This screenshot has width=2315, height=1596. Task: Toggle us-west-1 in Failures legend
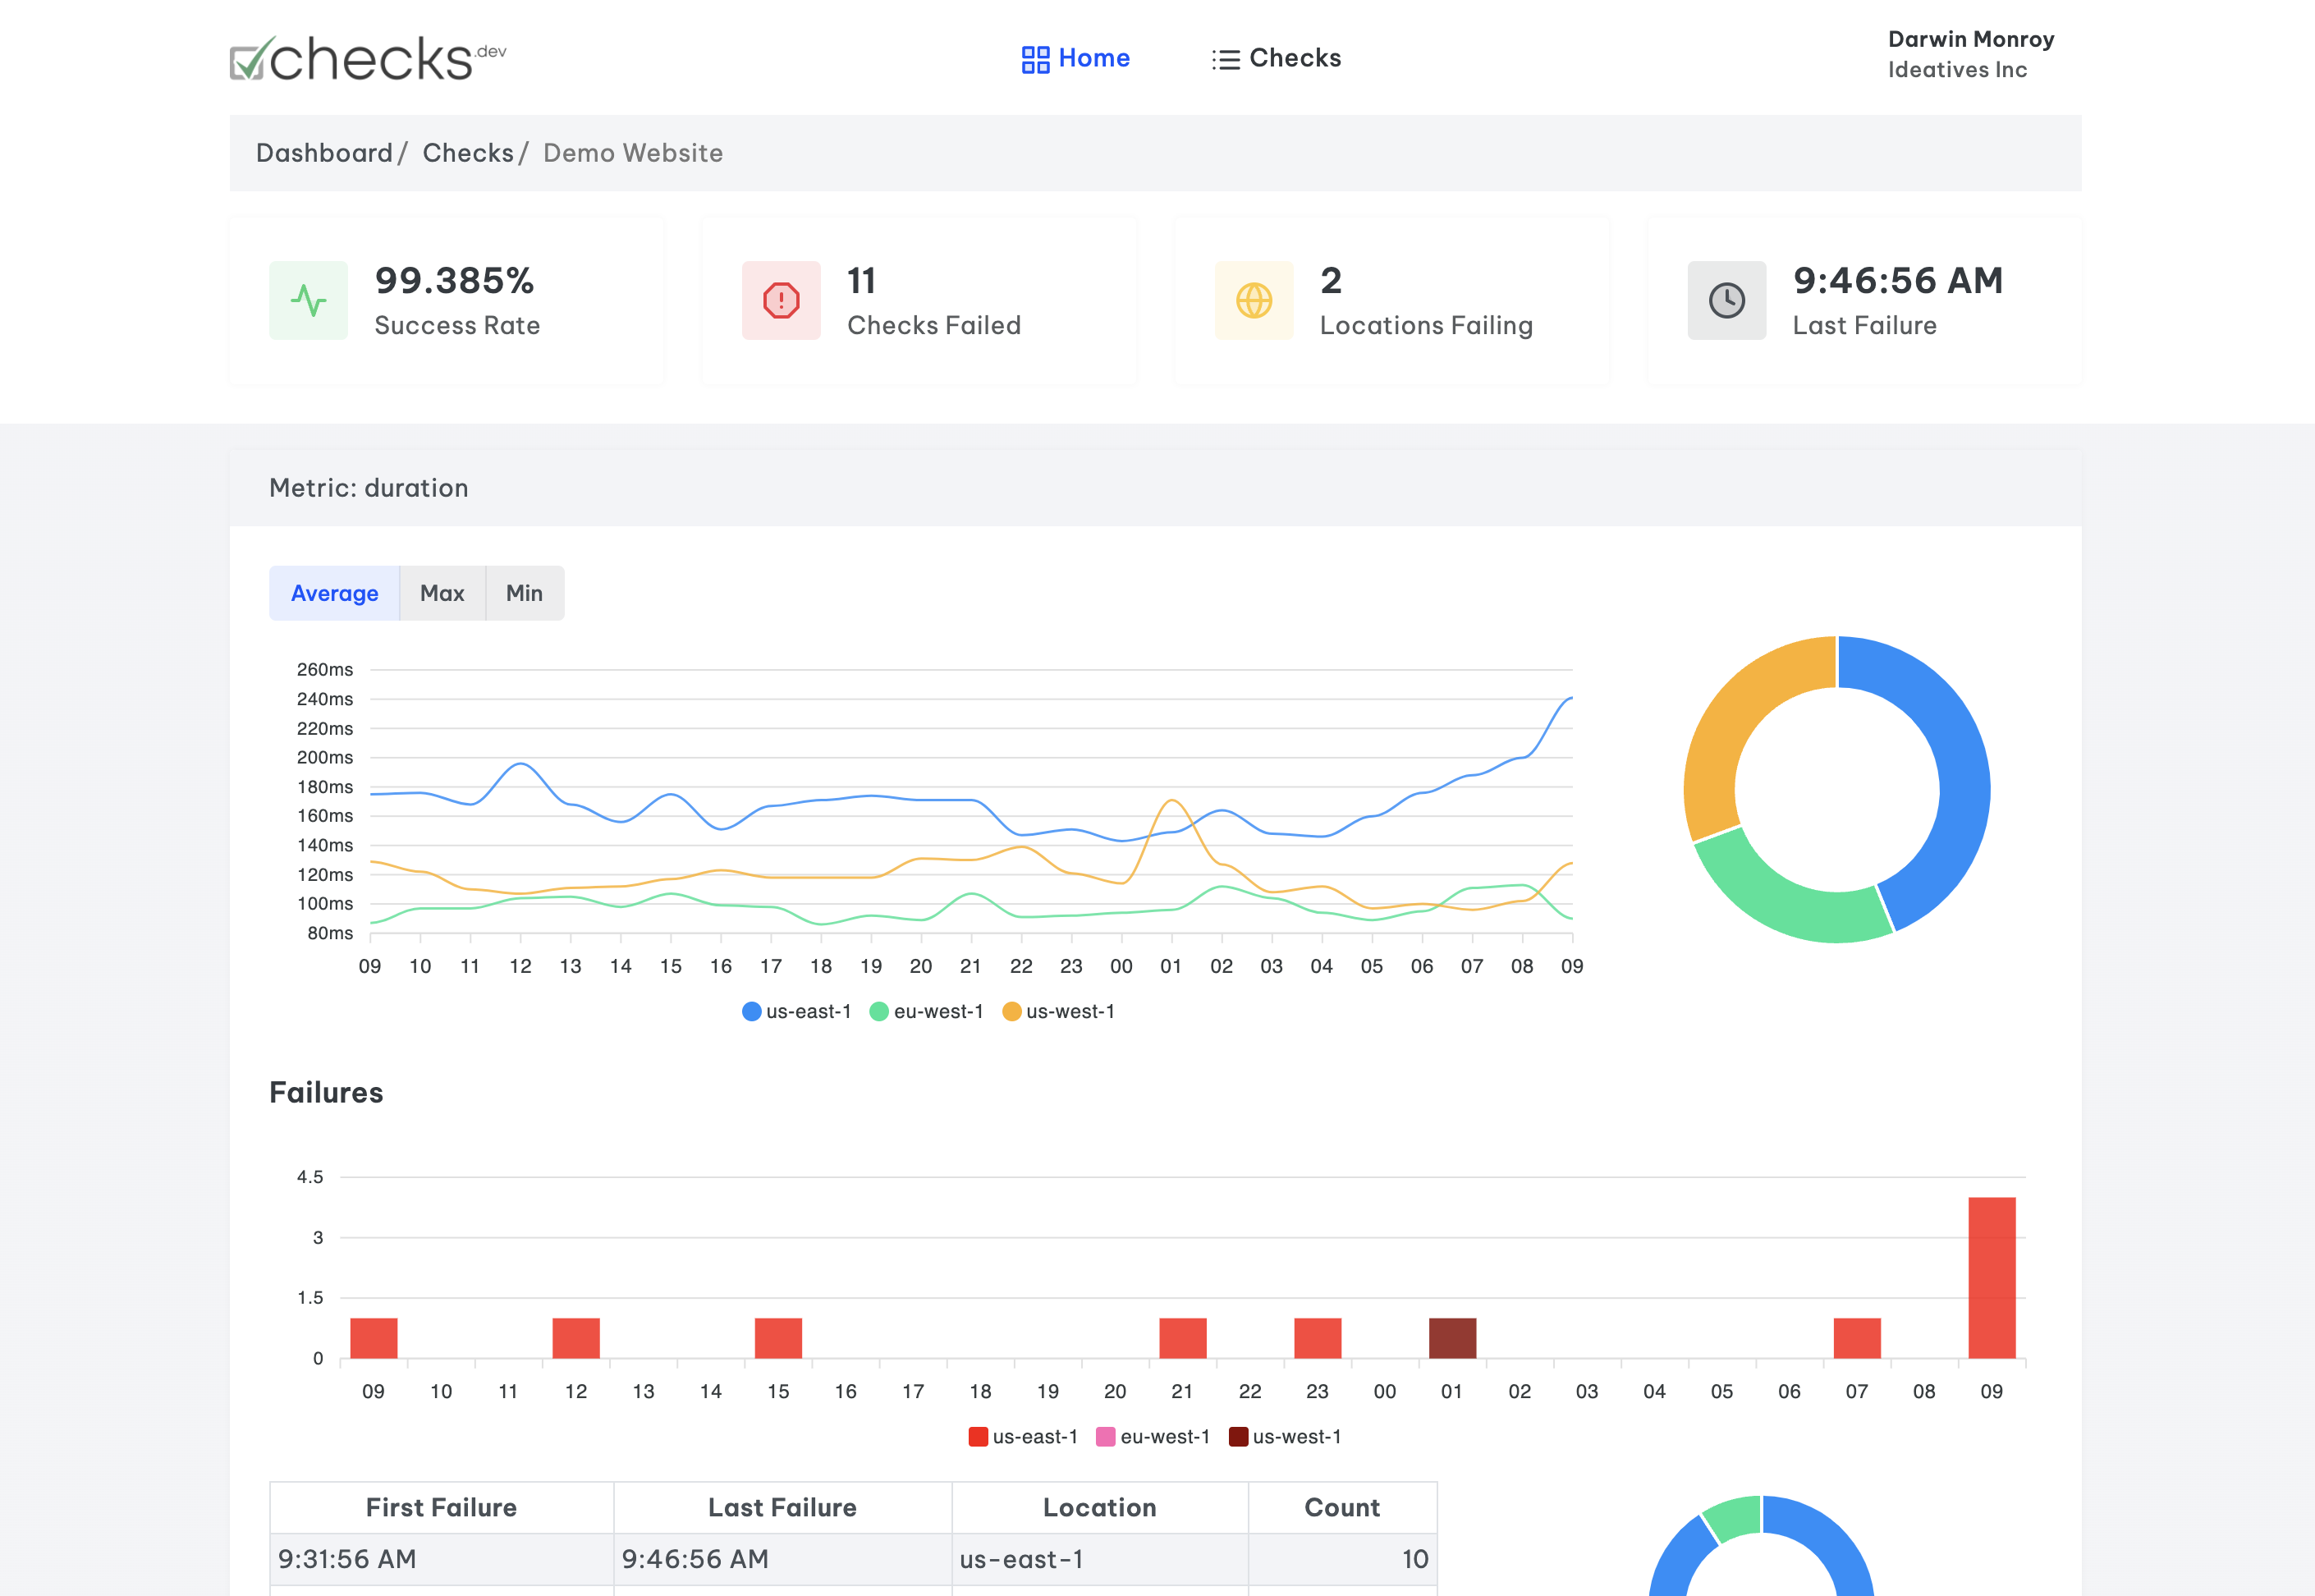[1285, 1436]
